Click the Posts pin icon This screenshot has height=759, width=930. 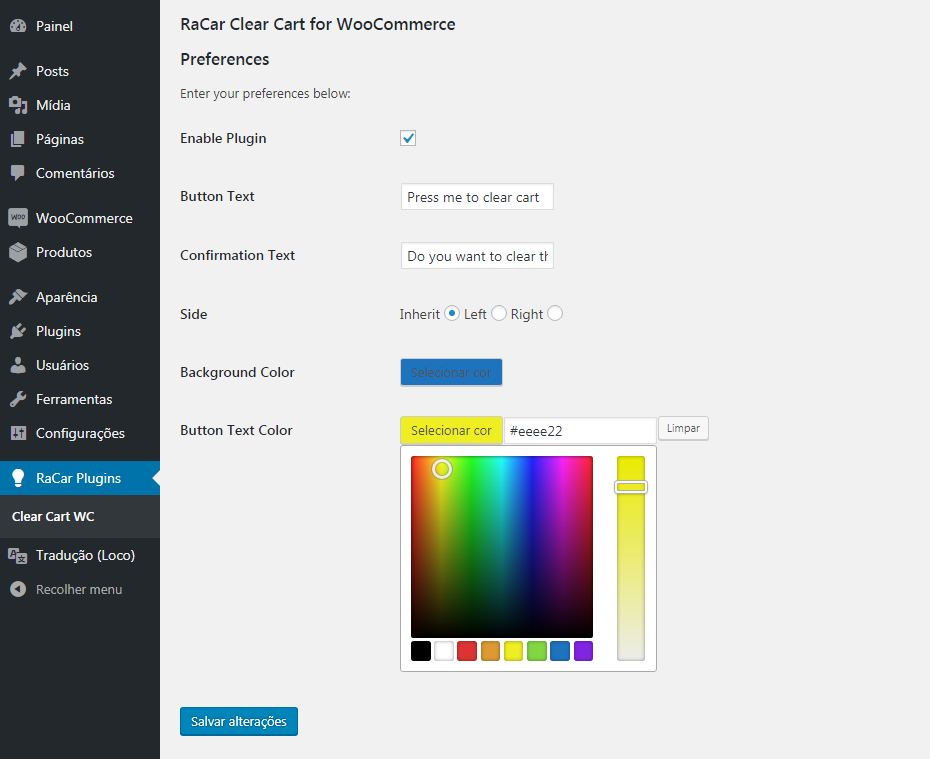[18, 71]
